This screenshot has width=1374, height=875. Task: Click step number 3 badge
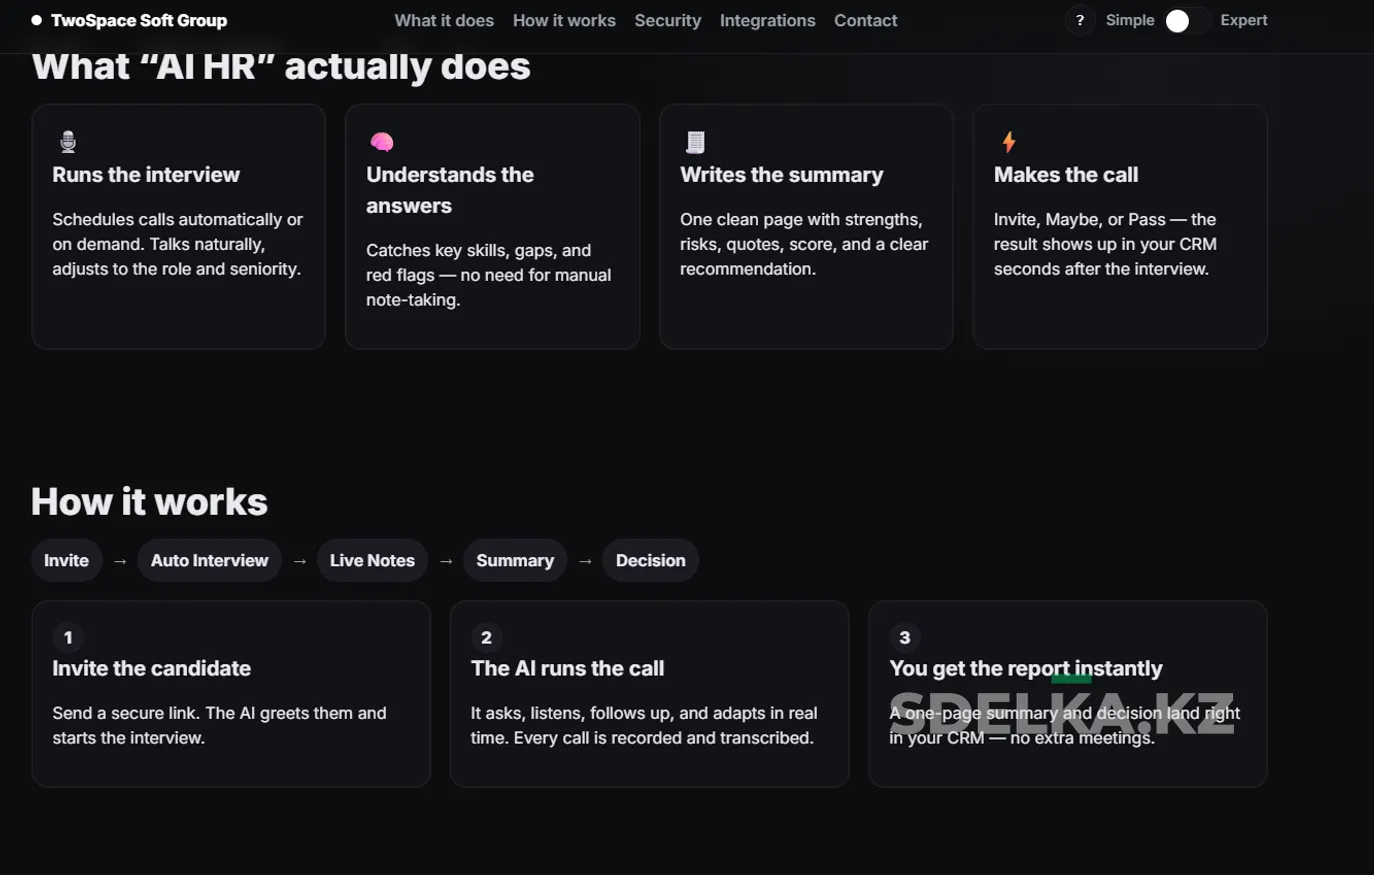click(905, 637)
